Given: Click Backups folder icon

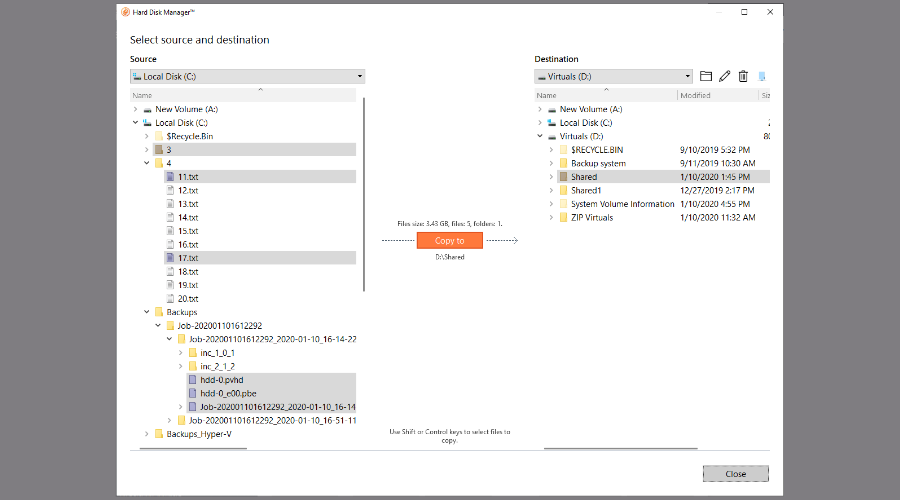Looking at the screenshot, I should (x=159, y=312).
